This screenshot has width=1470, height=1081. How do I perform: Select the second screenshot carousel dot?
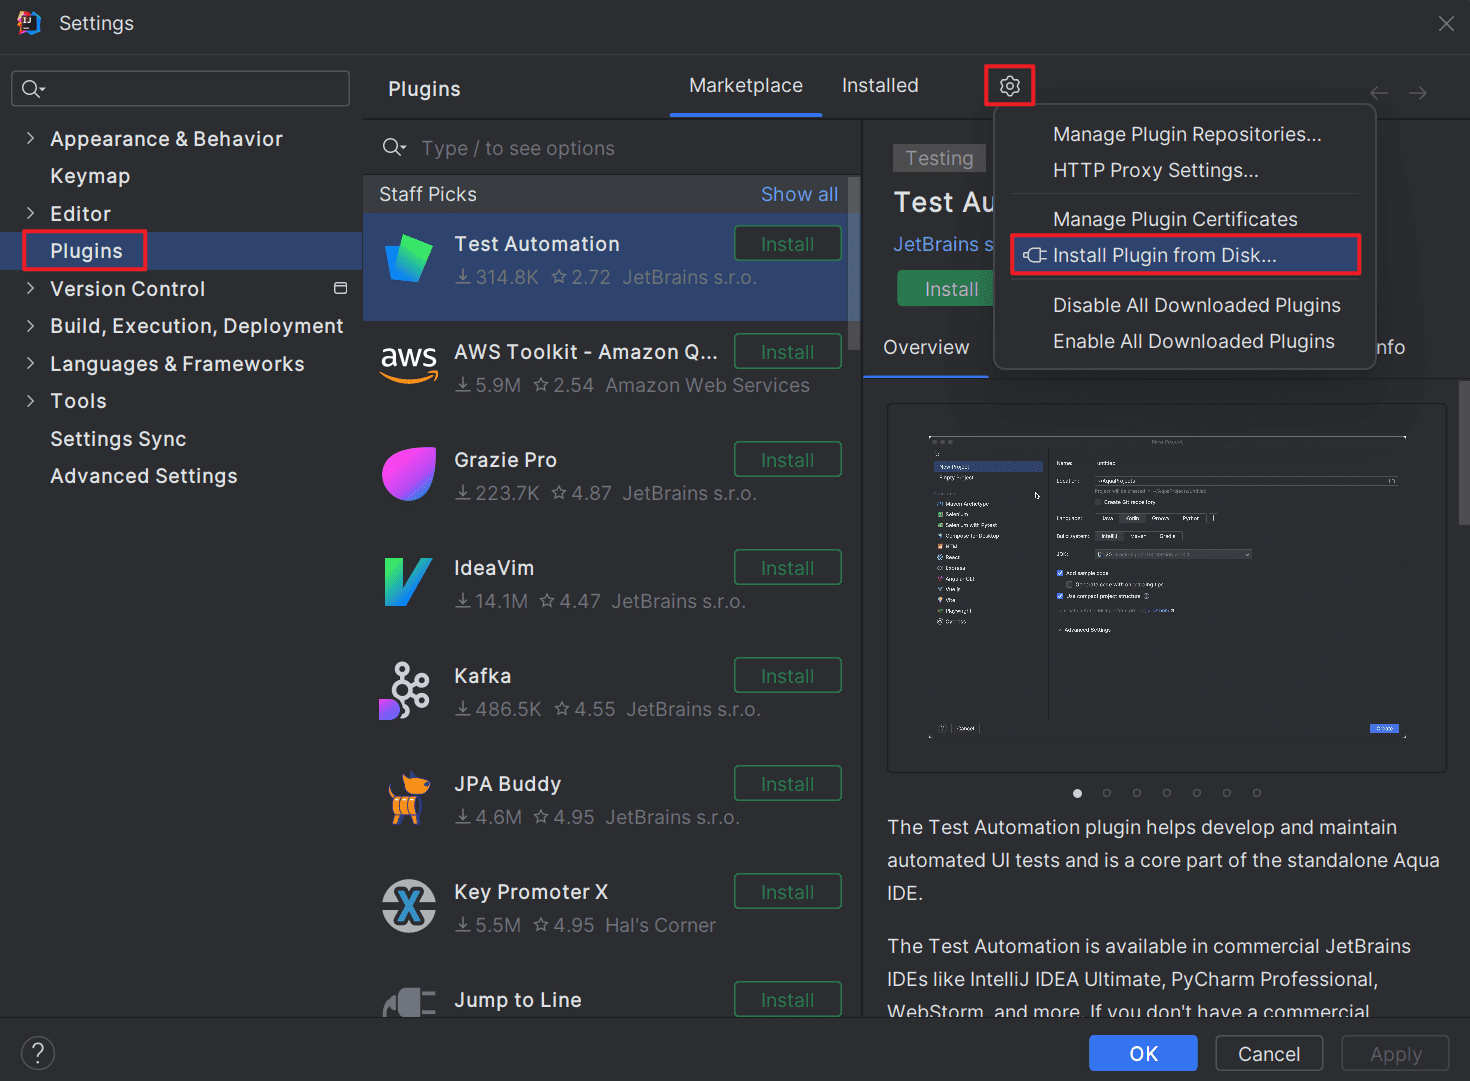point(1107,793)
